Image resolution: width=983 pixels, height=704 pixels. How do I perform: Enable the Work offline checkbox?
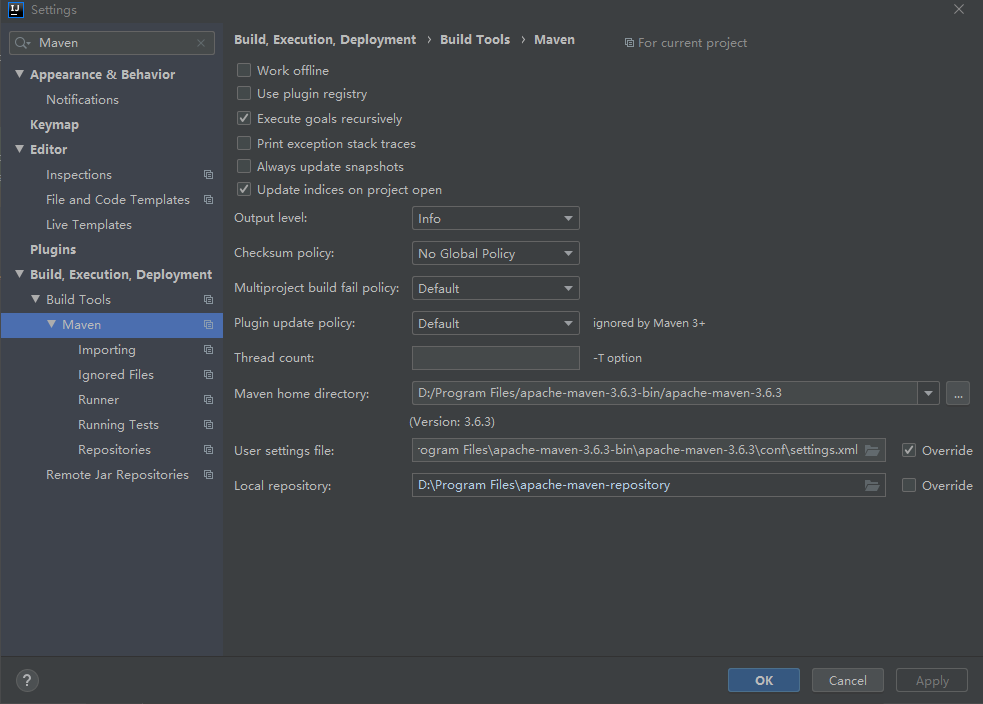[x=244, y=70]
